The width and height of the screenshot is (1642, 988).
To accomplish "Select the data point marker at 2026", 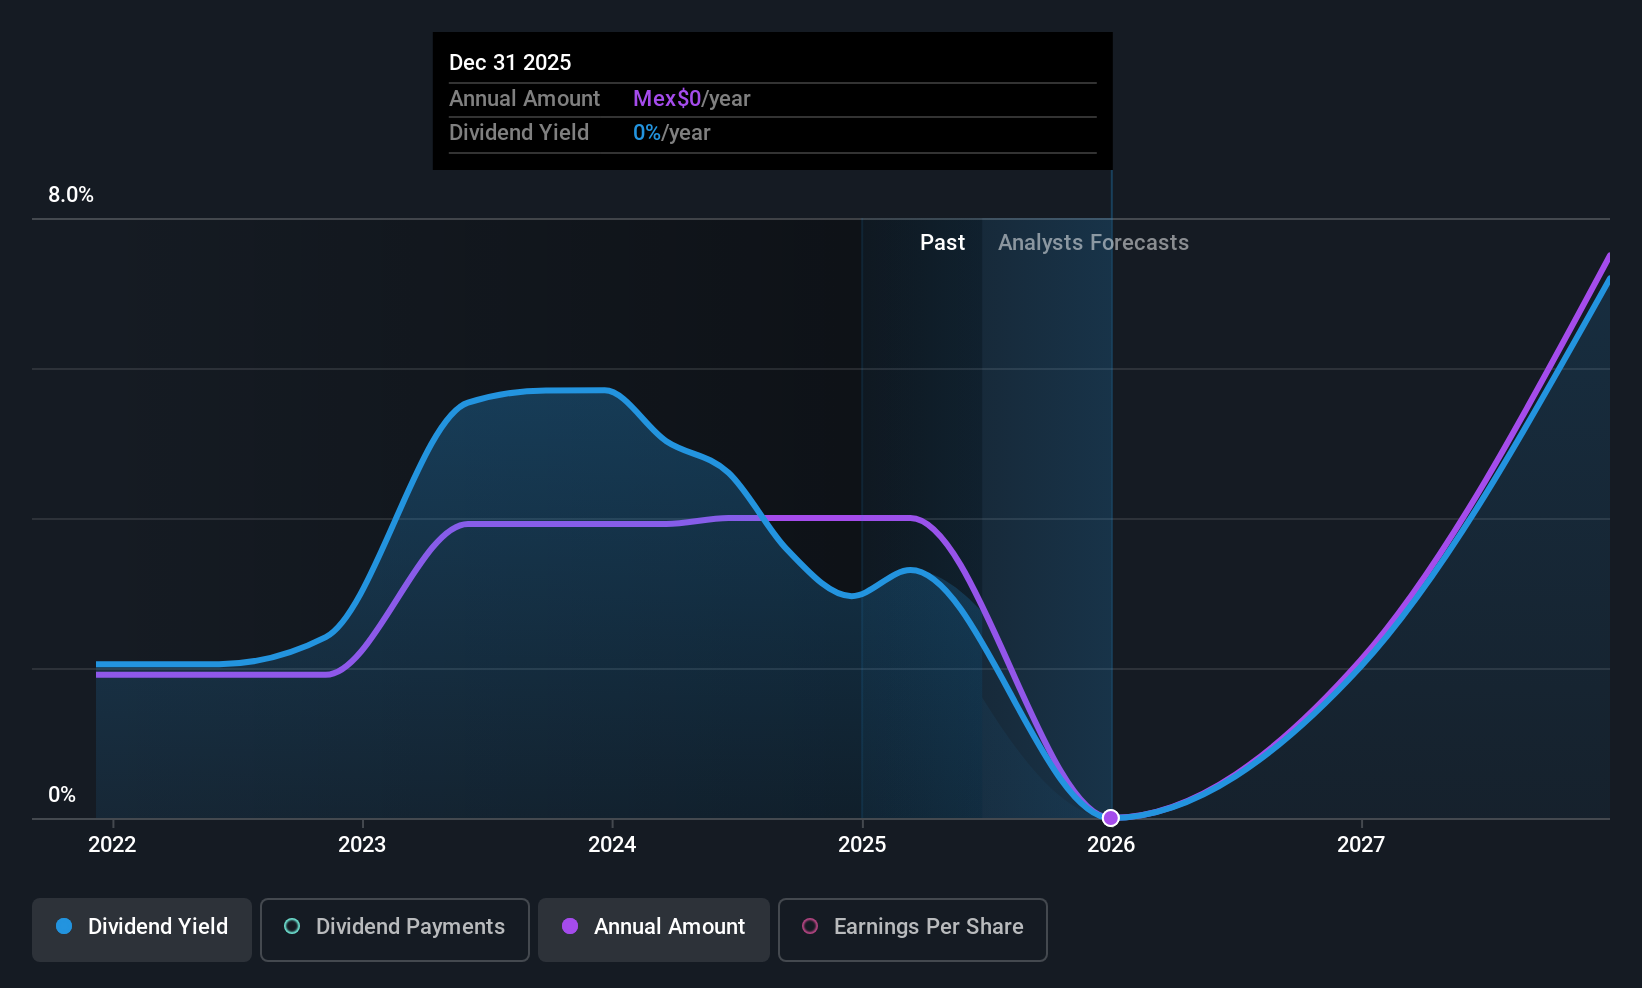I will click(x=1110, y=818).
